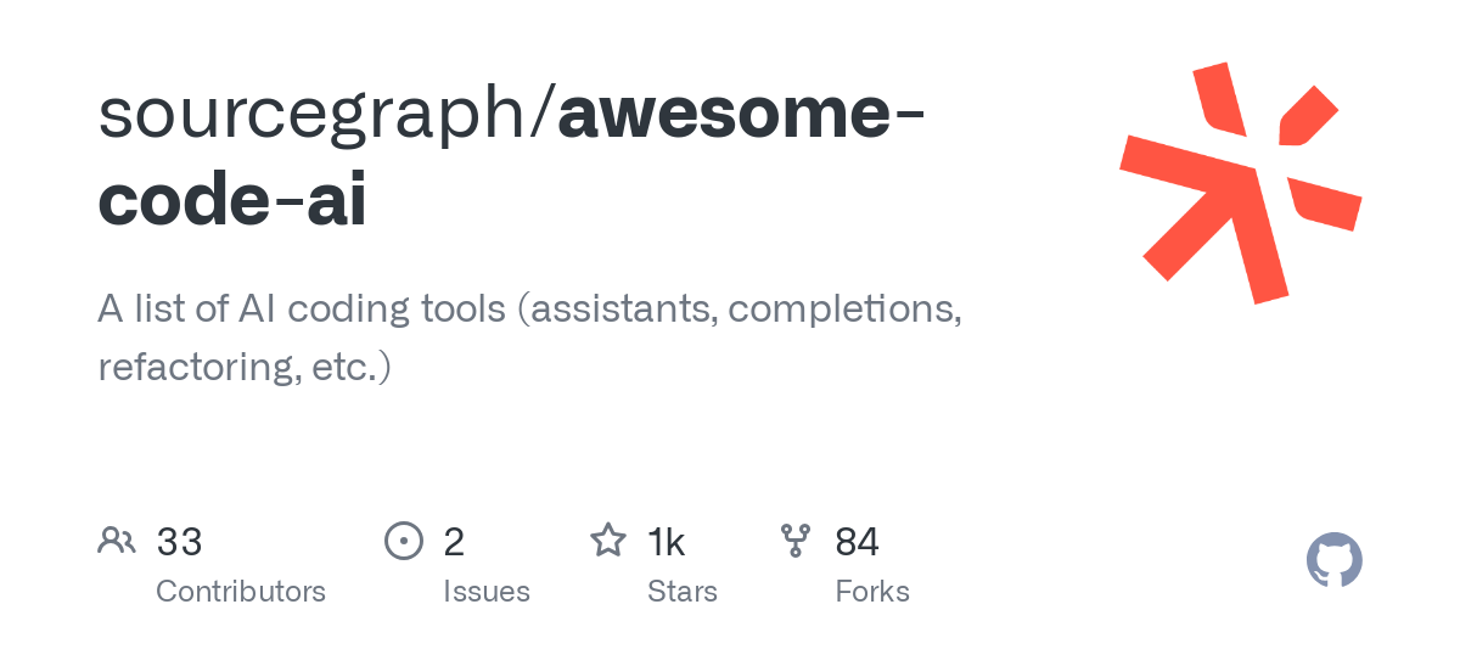Open the Issues label

click(486, 591)
